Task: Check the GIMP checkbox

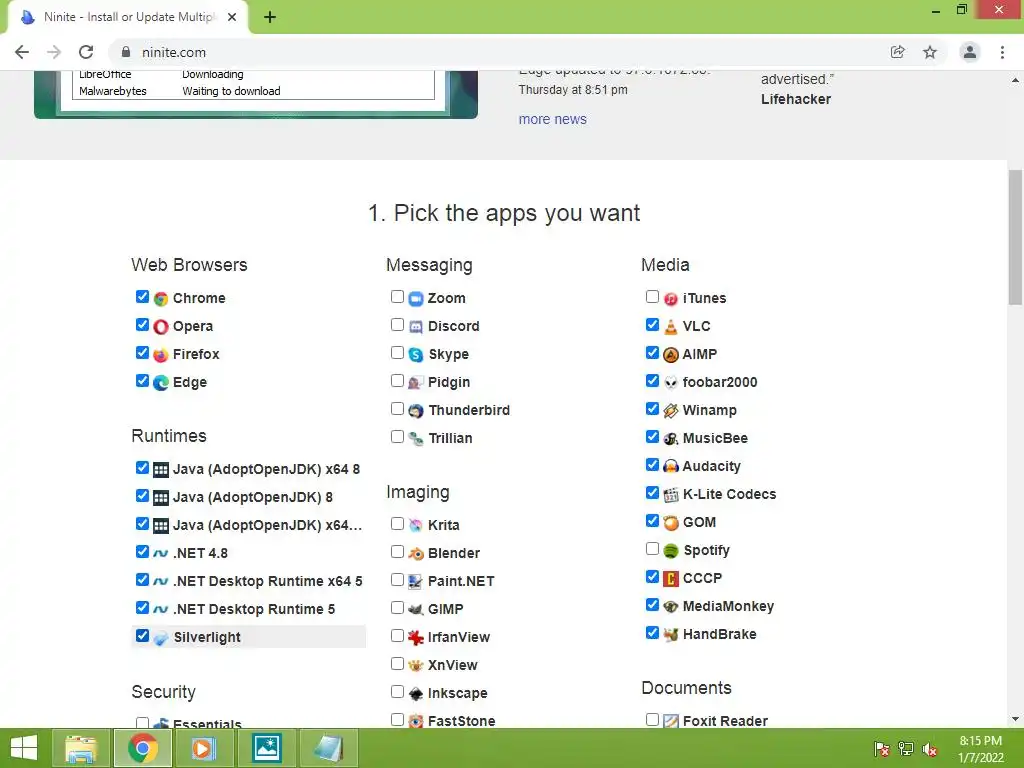Action: [397, 607]
